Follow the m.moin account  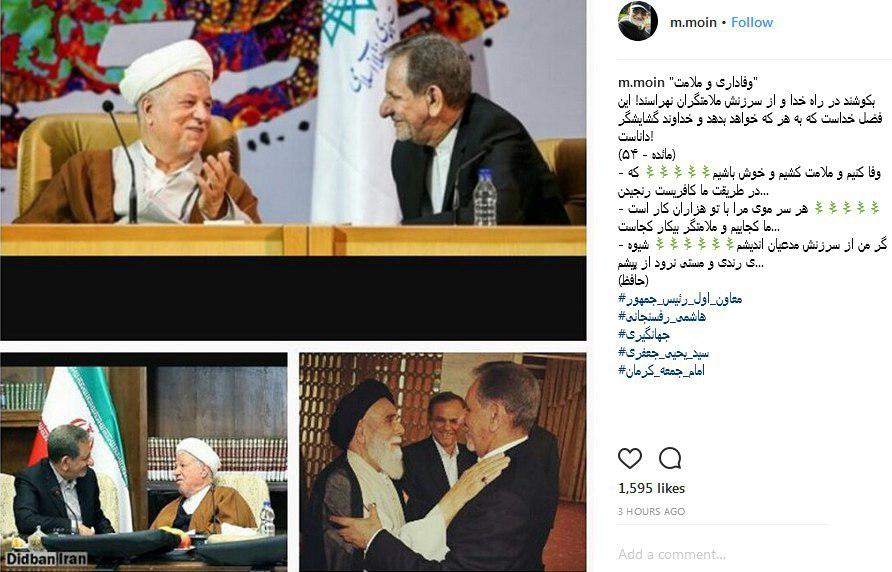[x=751, y=22]
